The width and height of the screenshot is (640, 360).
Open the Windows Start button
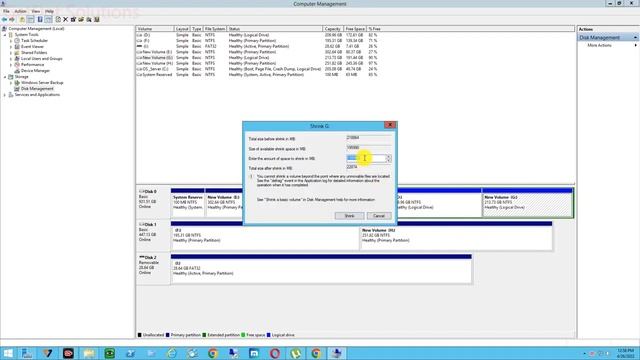(8, 353)
